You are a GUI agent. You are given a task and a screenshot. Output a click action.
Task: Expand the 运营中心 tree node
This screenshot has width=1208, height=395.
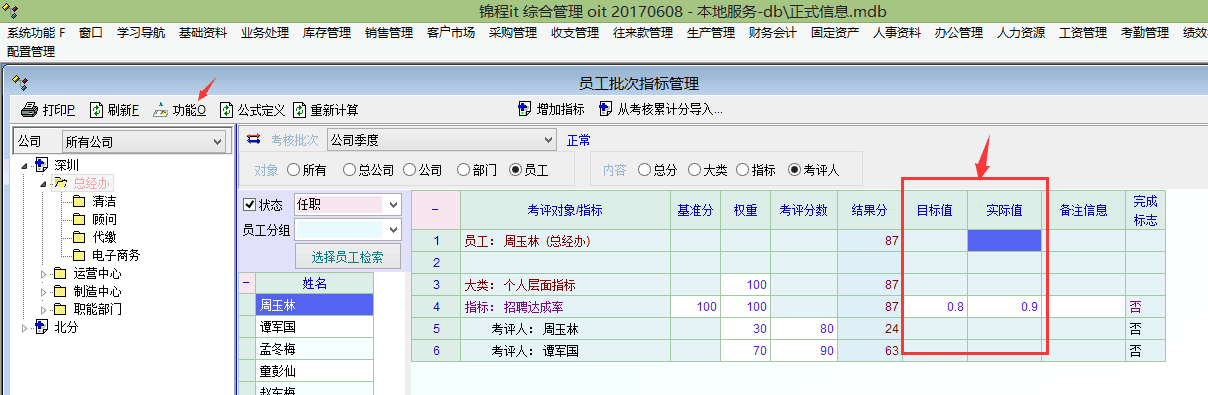[43, 273]
